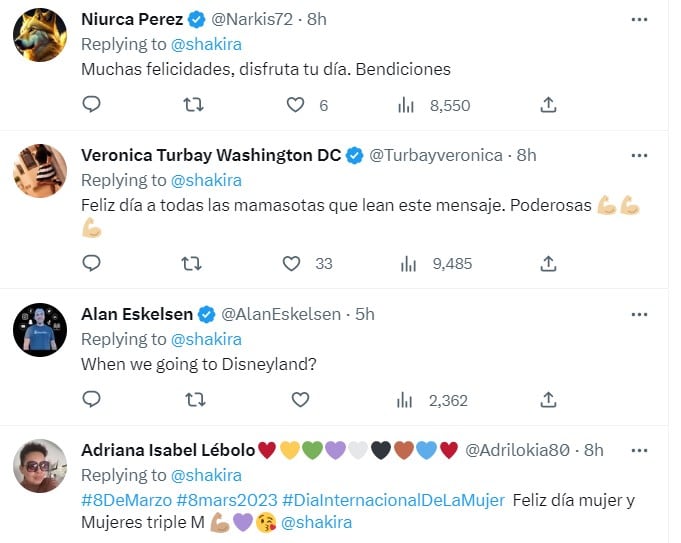Reply to Niurca Perez's tweet

91,104
